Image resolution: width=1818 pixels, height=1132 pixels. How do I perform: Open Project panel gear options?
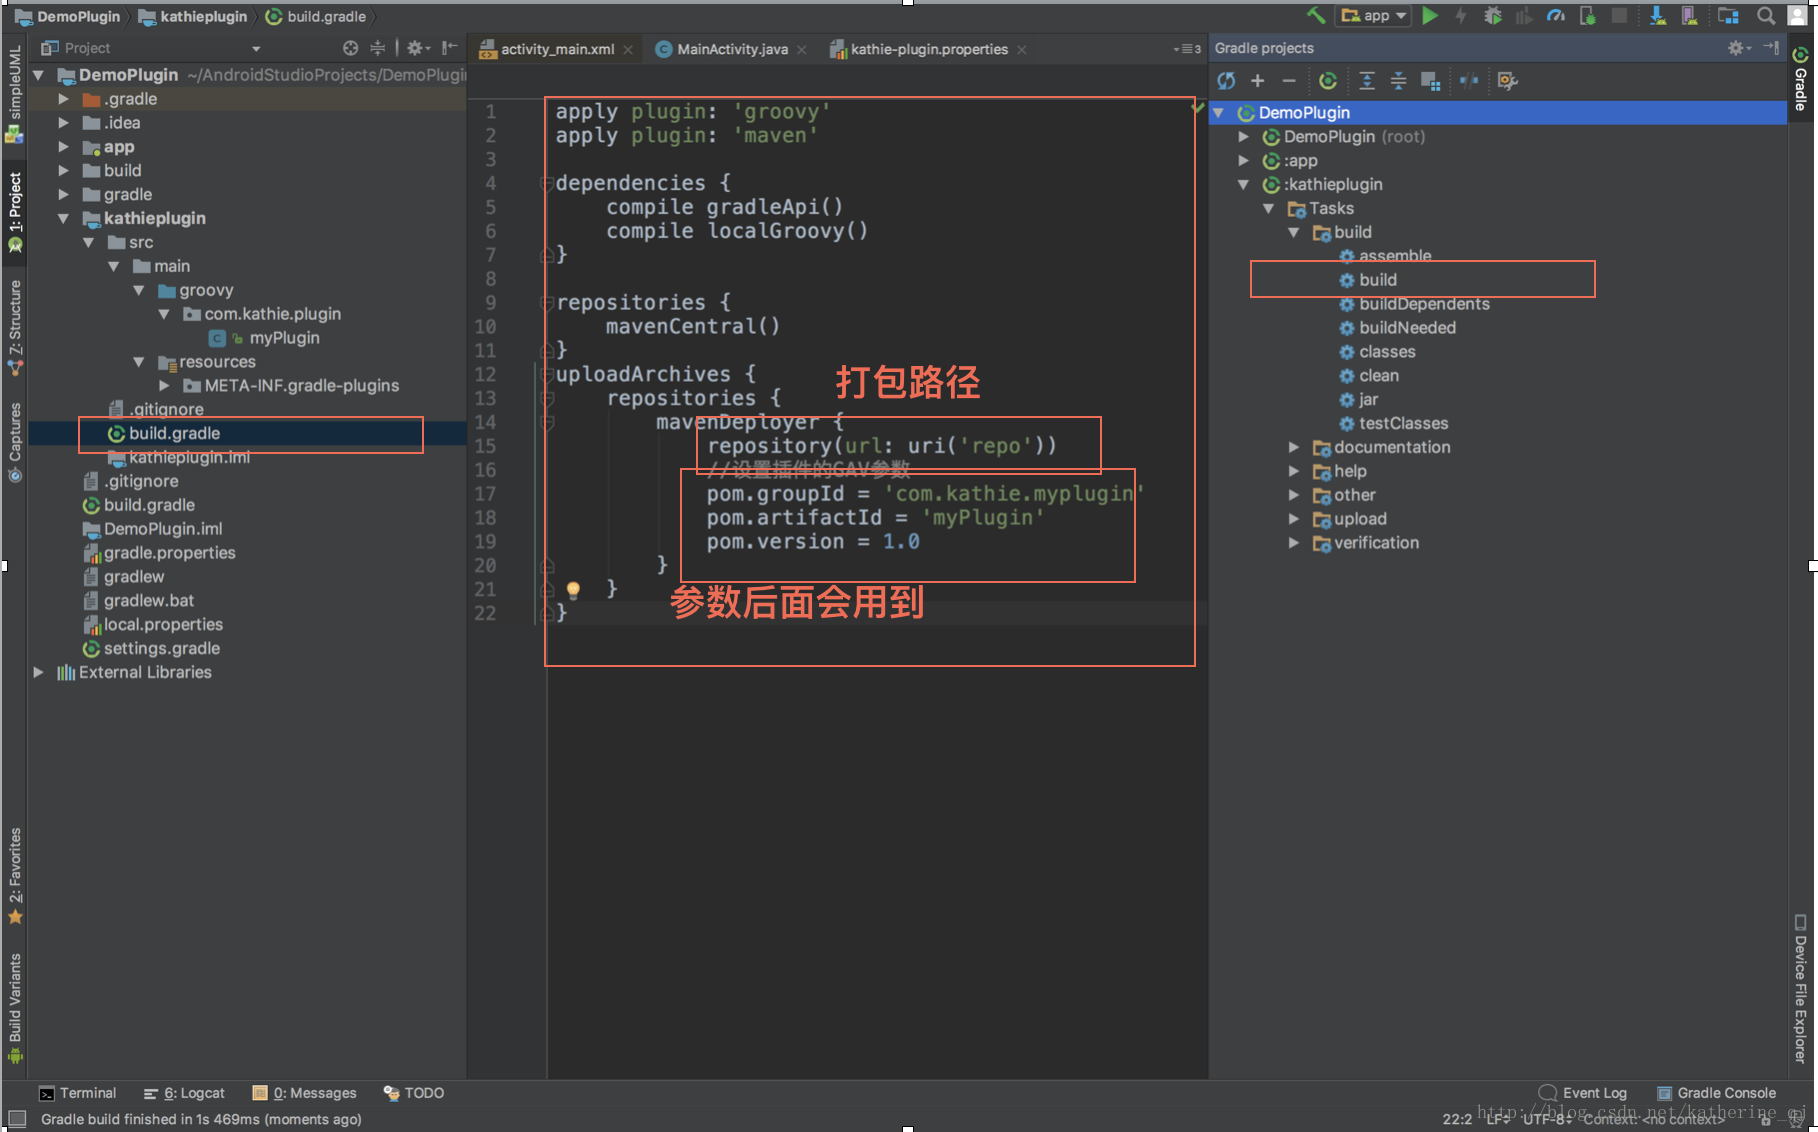(417, 48)
